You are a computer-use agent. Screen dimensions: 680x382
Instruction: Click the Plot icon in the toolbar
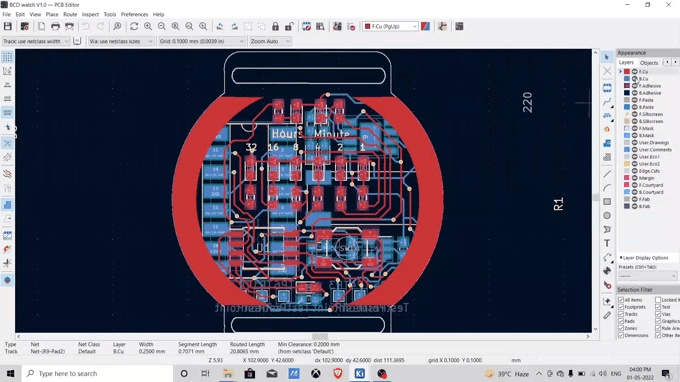click(x=69, y=26)
